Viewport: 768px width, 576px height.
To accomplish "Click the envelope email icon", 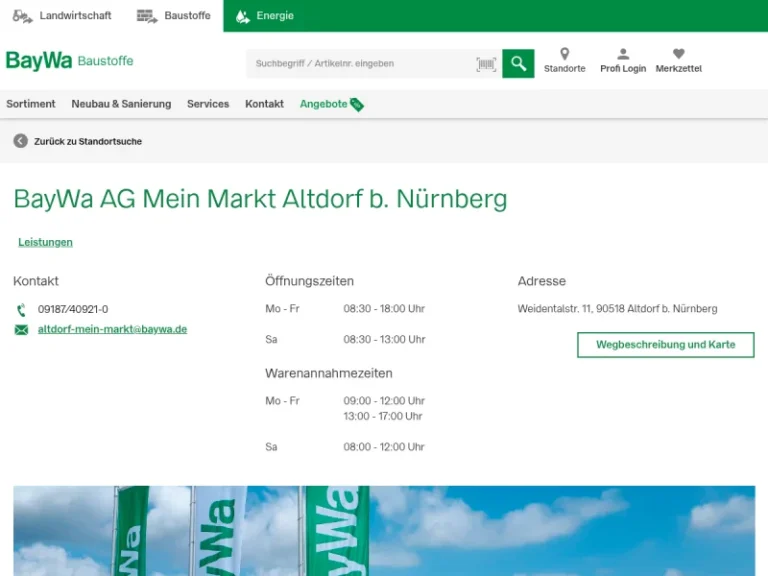I will [x=21, y=330].
